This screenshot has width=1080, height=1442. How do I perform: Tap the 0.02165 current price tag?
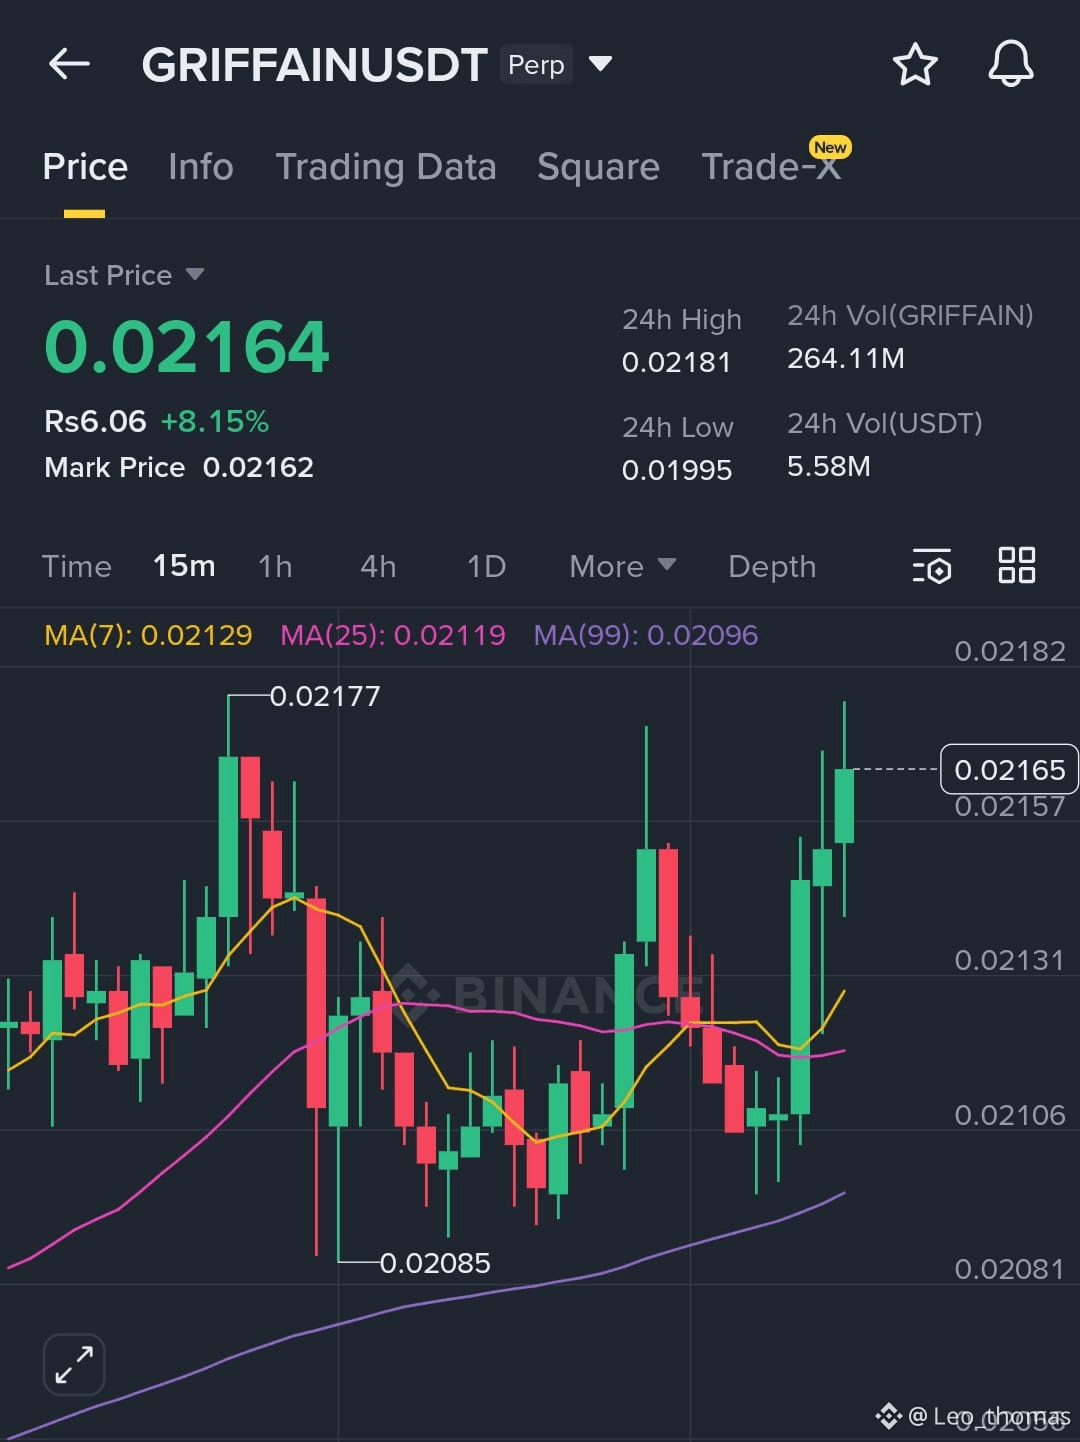1009,770
